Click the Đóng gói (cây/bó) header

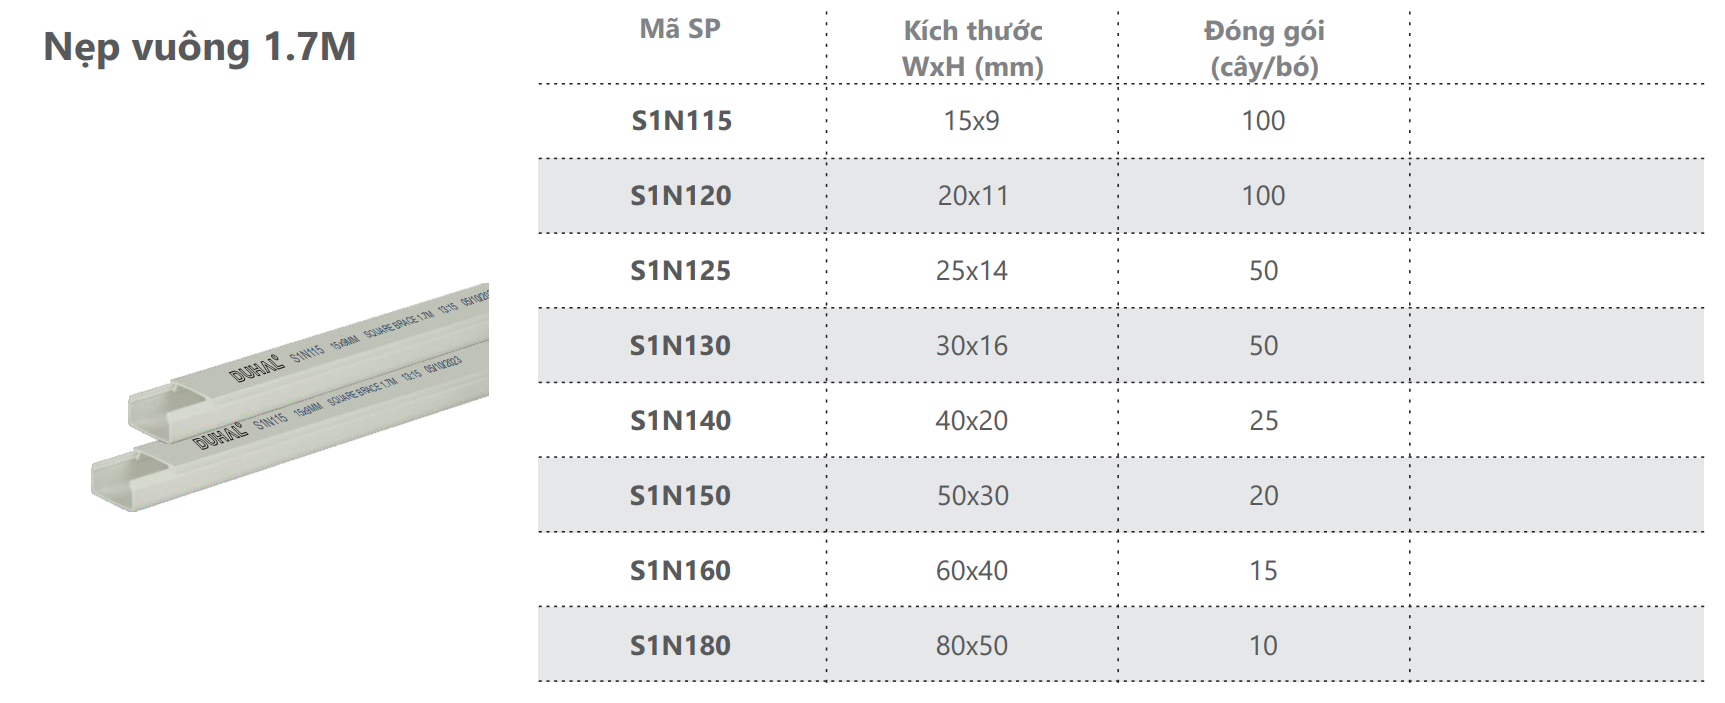(1264, 48)
